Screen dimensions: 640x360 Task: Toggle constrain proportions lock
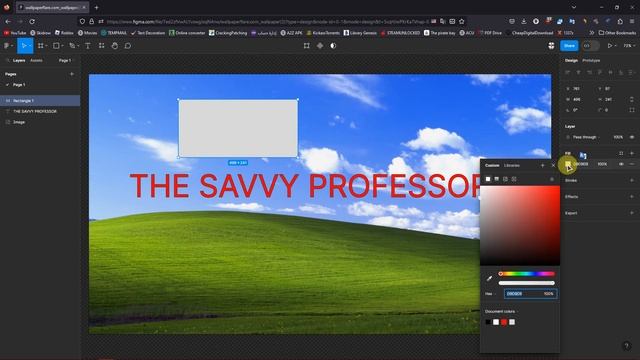coord(632,99)
